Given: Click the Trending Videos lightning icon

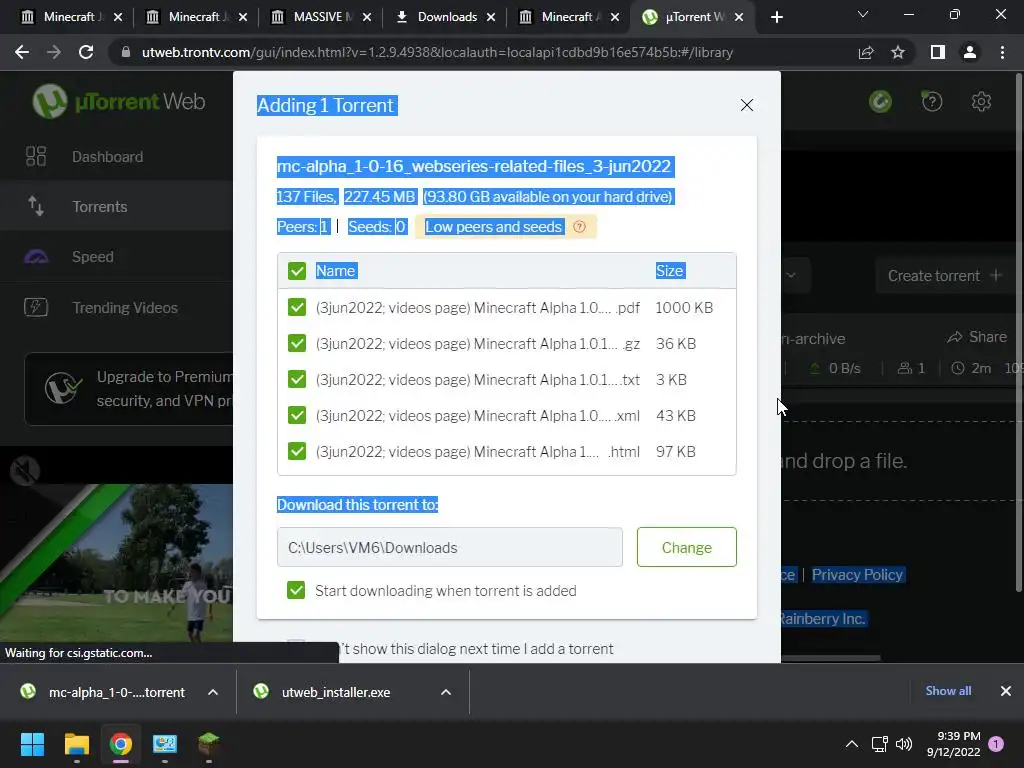Looking at the screenshot, I should [x=36, y=307].
